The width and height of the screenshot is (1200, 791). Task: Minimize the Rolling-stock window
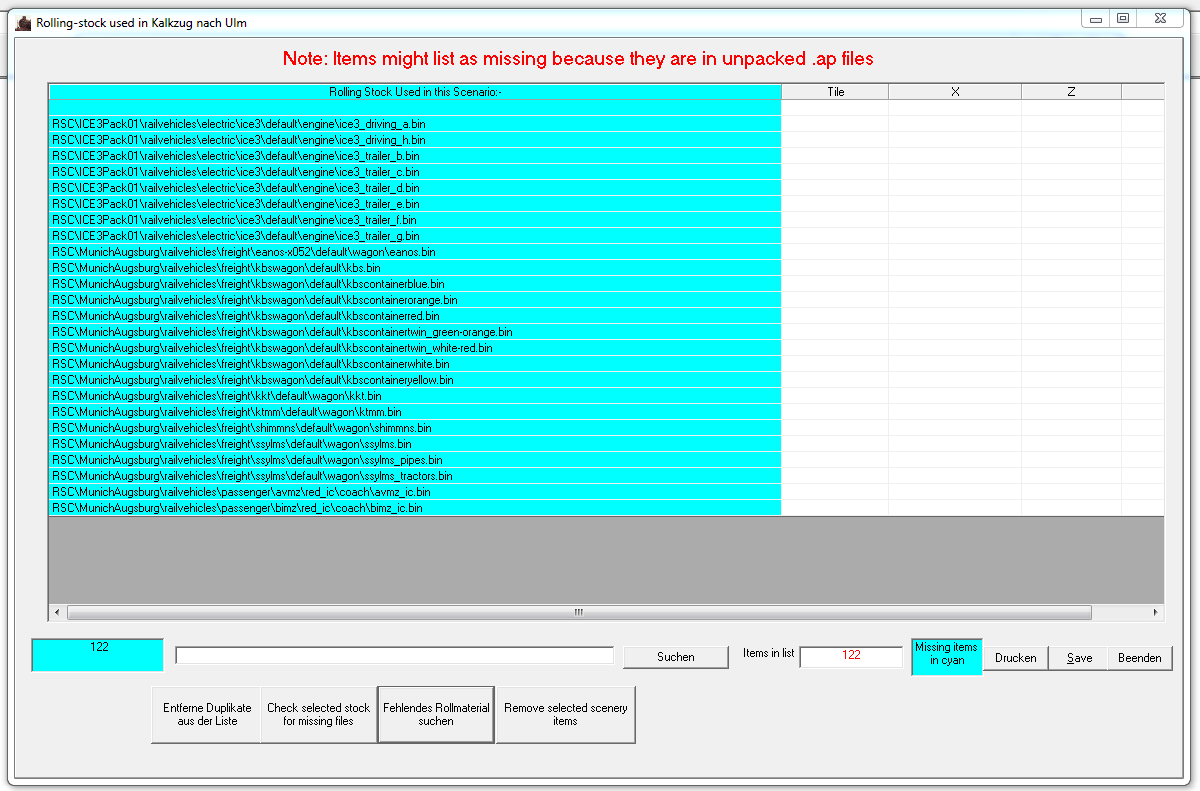1096,19
